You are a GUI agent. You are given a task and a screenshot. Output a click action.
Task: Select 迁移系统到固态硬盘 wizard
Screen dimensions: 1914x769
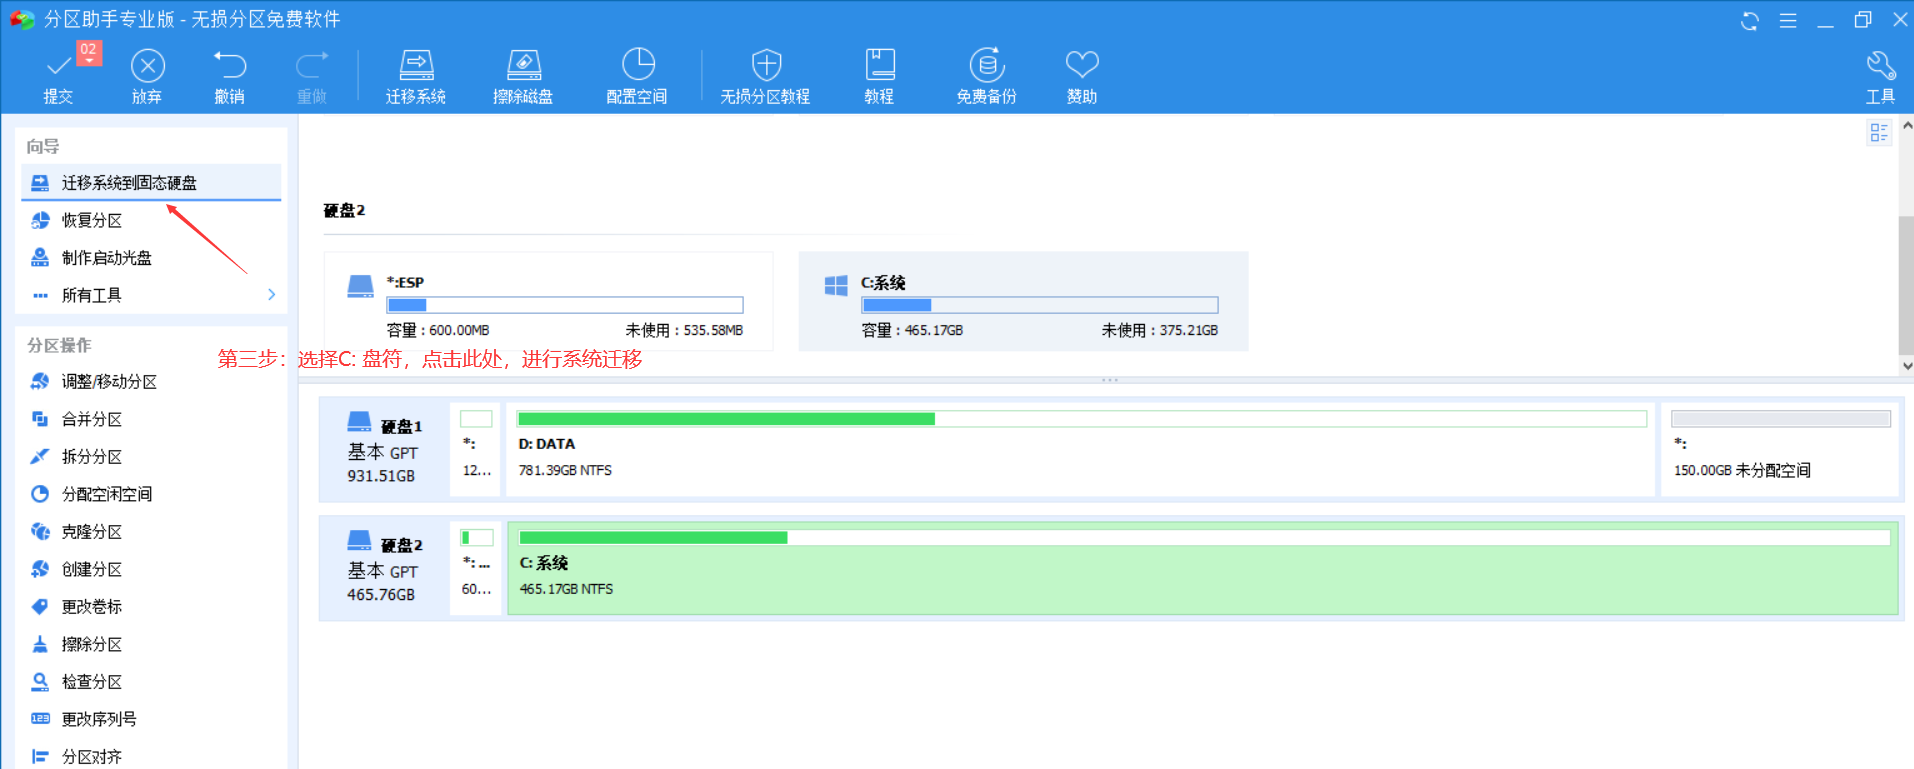tap(151, 183)
